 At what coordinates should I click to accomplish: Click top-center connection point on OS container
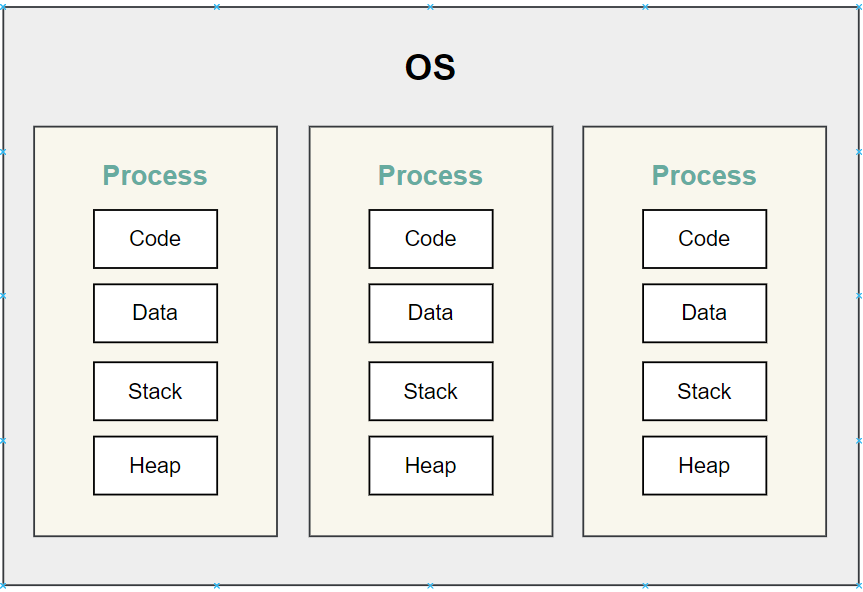pos(430,7)
